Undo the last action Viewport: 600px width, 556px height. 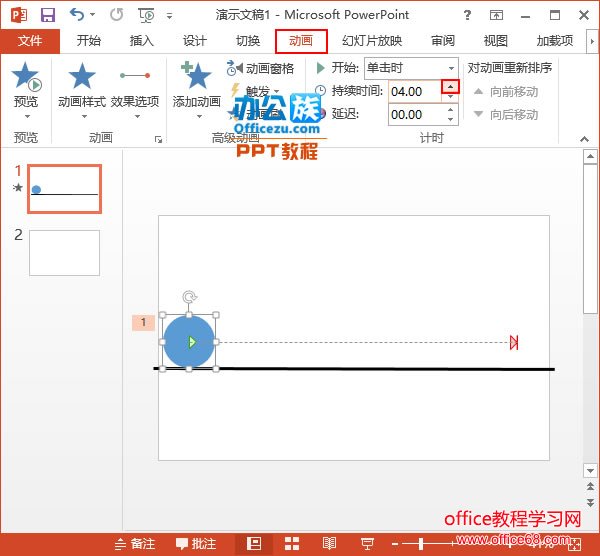(77, 15)
